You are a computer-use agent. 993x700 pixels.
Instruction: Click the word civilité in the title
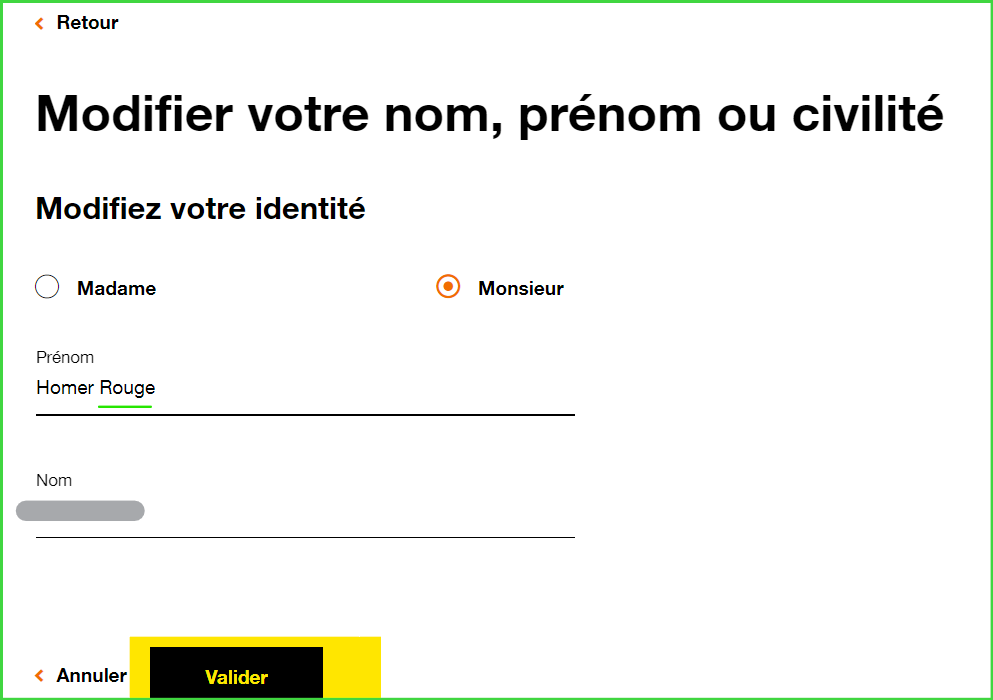pyautogui.click(x=867, y=113)
